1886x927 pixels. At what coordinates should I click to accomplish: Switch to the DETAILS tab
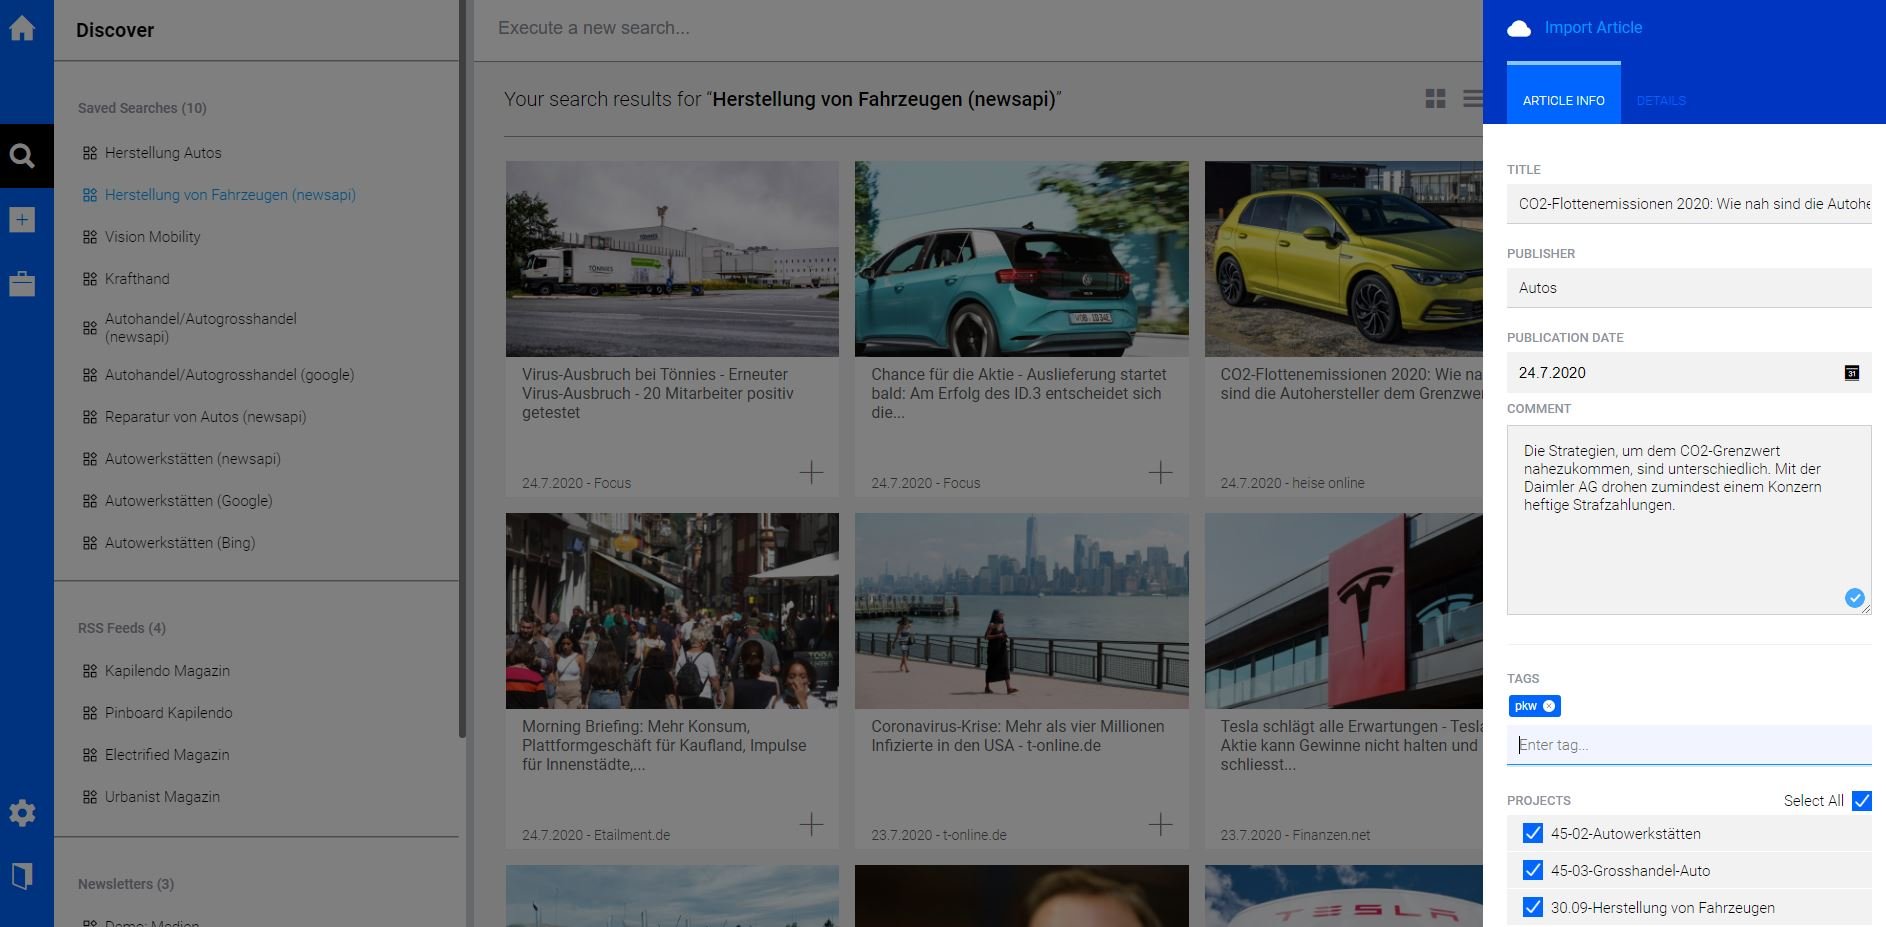[x=1661, y=100]
